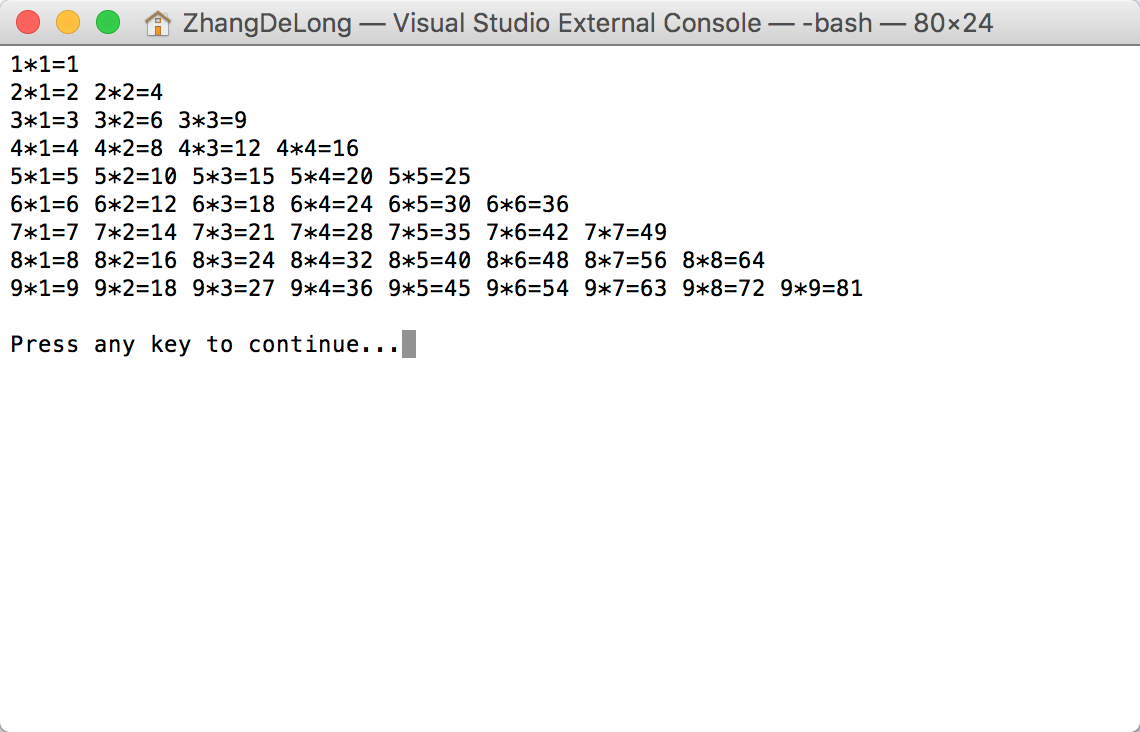Click on the text 1*1=1
This screenshot has width=1140, height=732.
(44, 65)
